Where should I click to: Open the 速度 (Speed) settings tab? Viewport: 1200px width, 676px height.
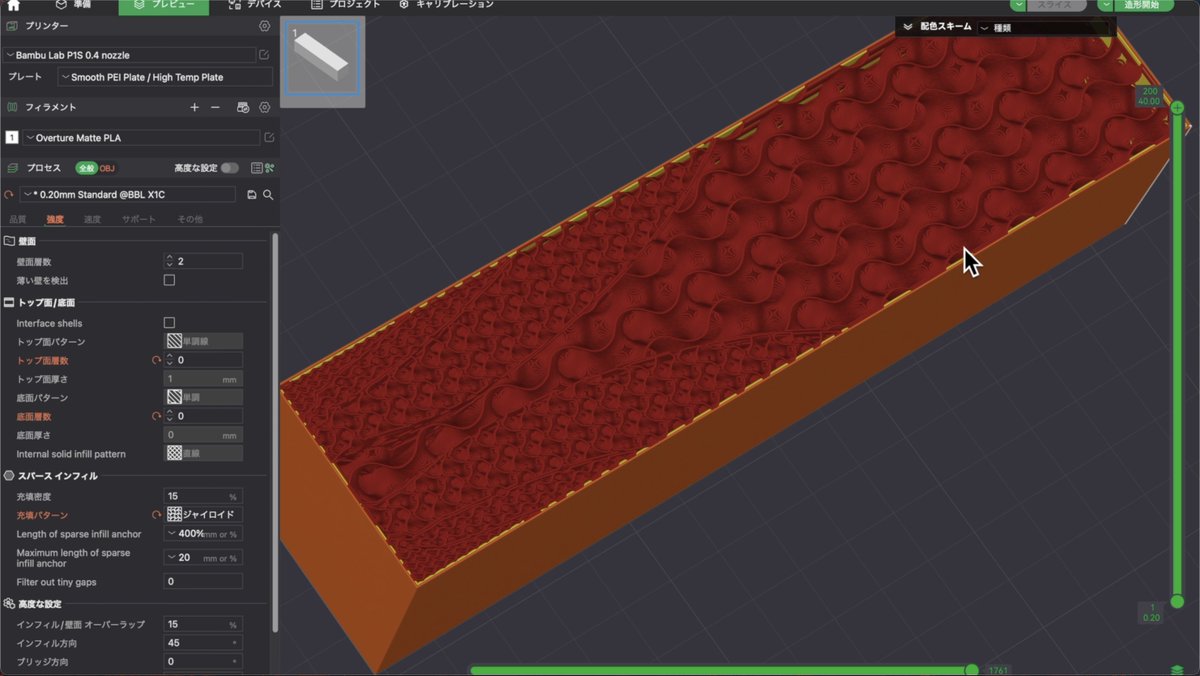[x=92, y=219]
